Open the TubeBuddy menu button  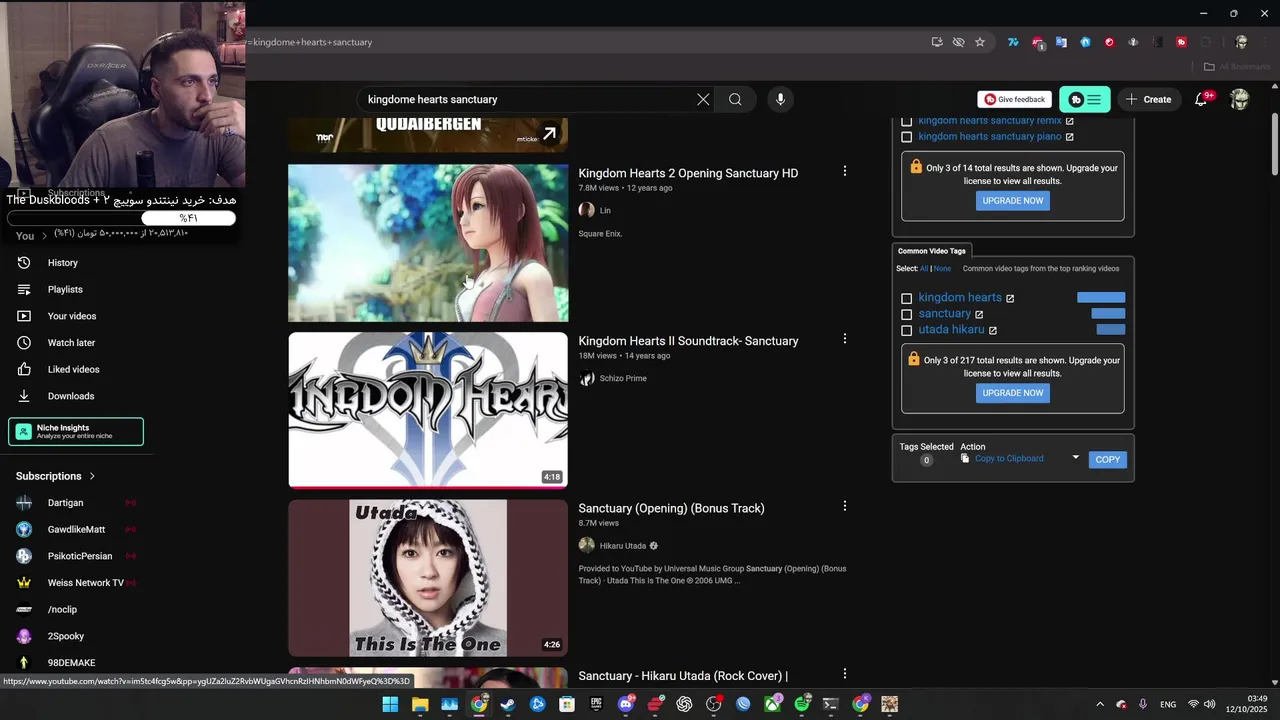[1085, 99]
